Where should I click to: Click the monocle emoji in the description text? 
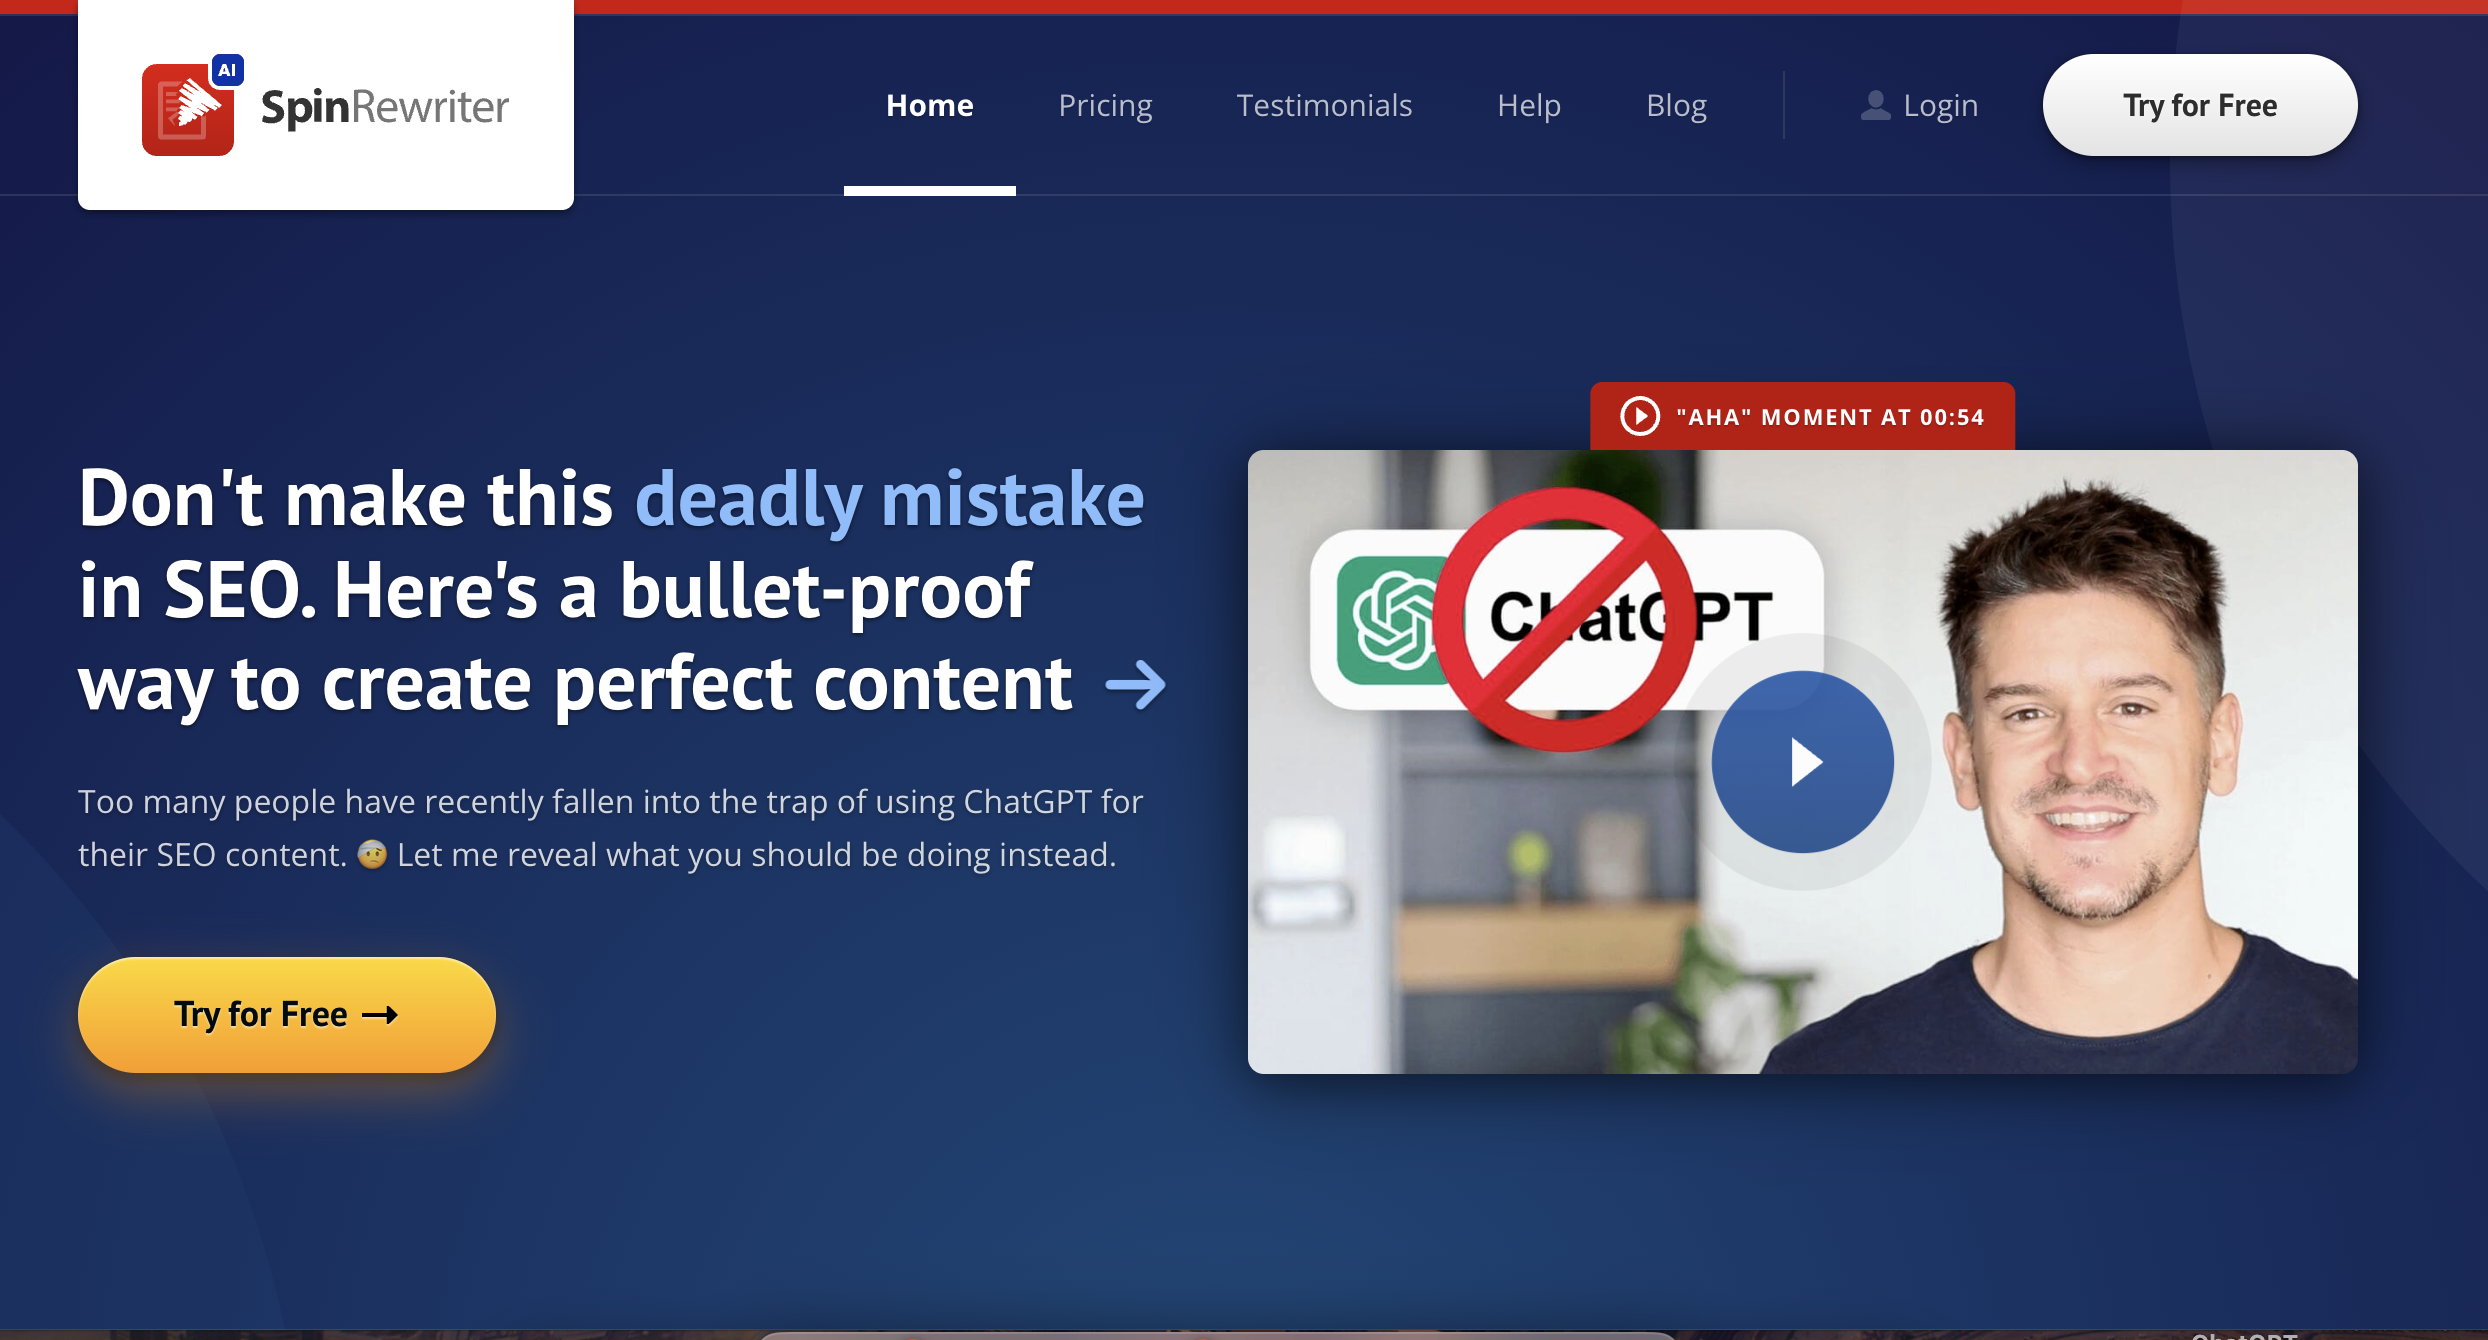[x=372, y=854]
